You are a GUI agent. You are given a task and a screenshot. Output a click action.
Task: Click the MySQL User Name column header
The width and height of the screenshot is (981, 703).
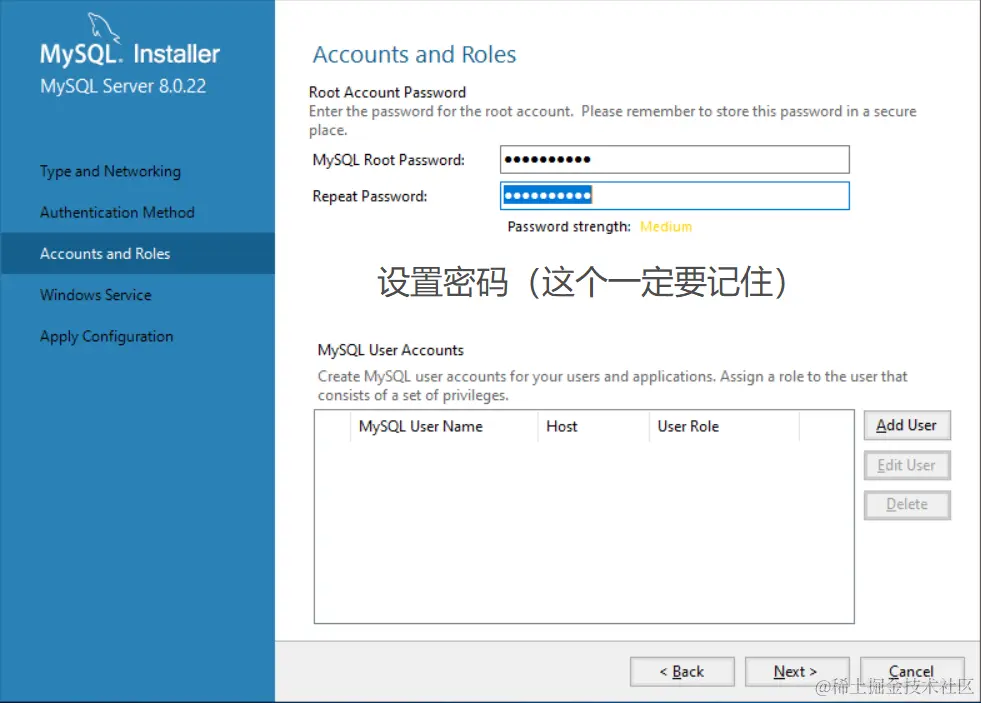pyautogui.click(x=444, y=427)
